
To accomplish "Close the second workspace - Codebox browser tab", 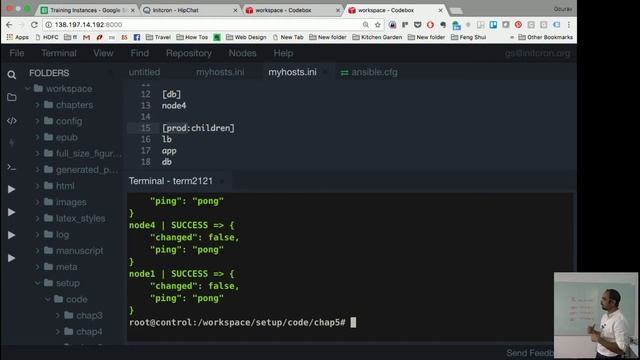I will (440, 10).
